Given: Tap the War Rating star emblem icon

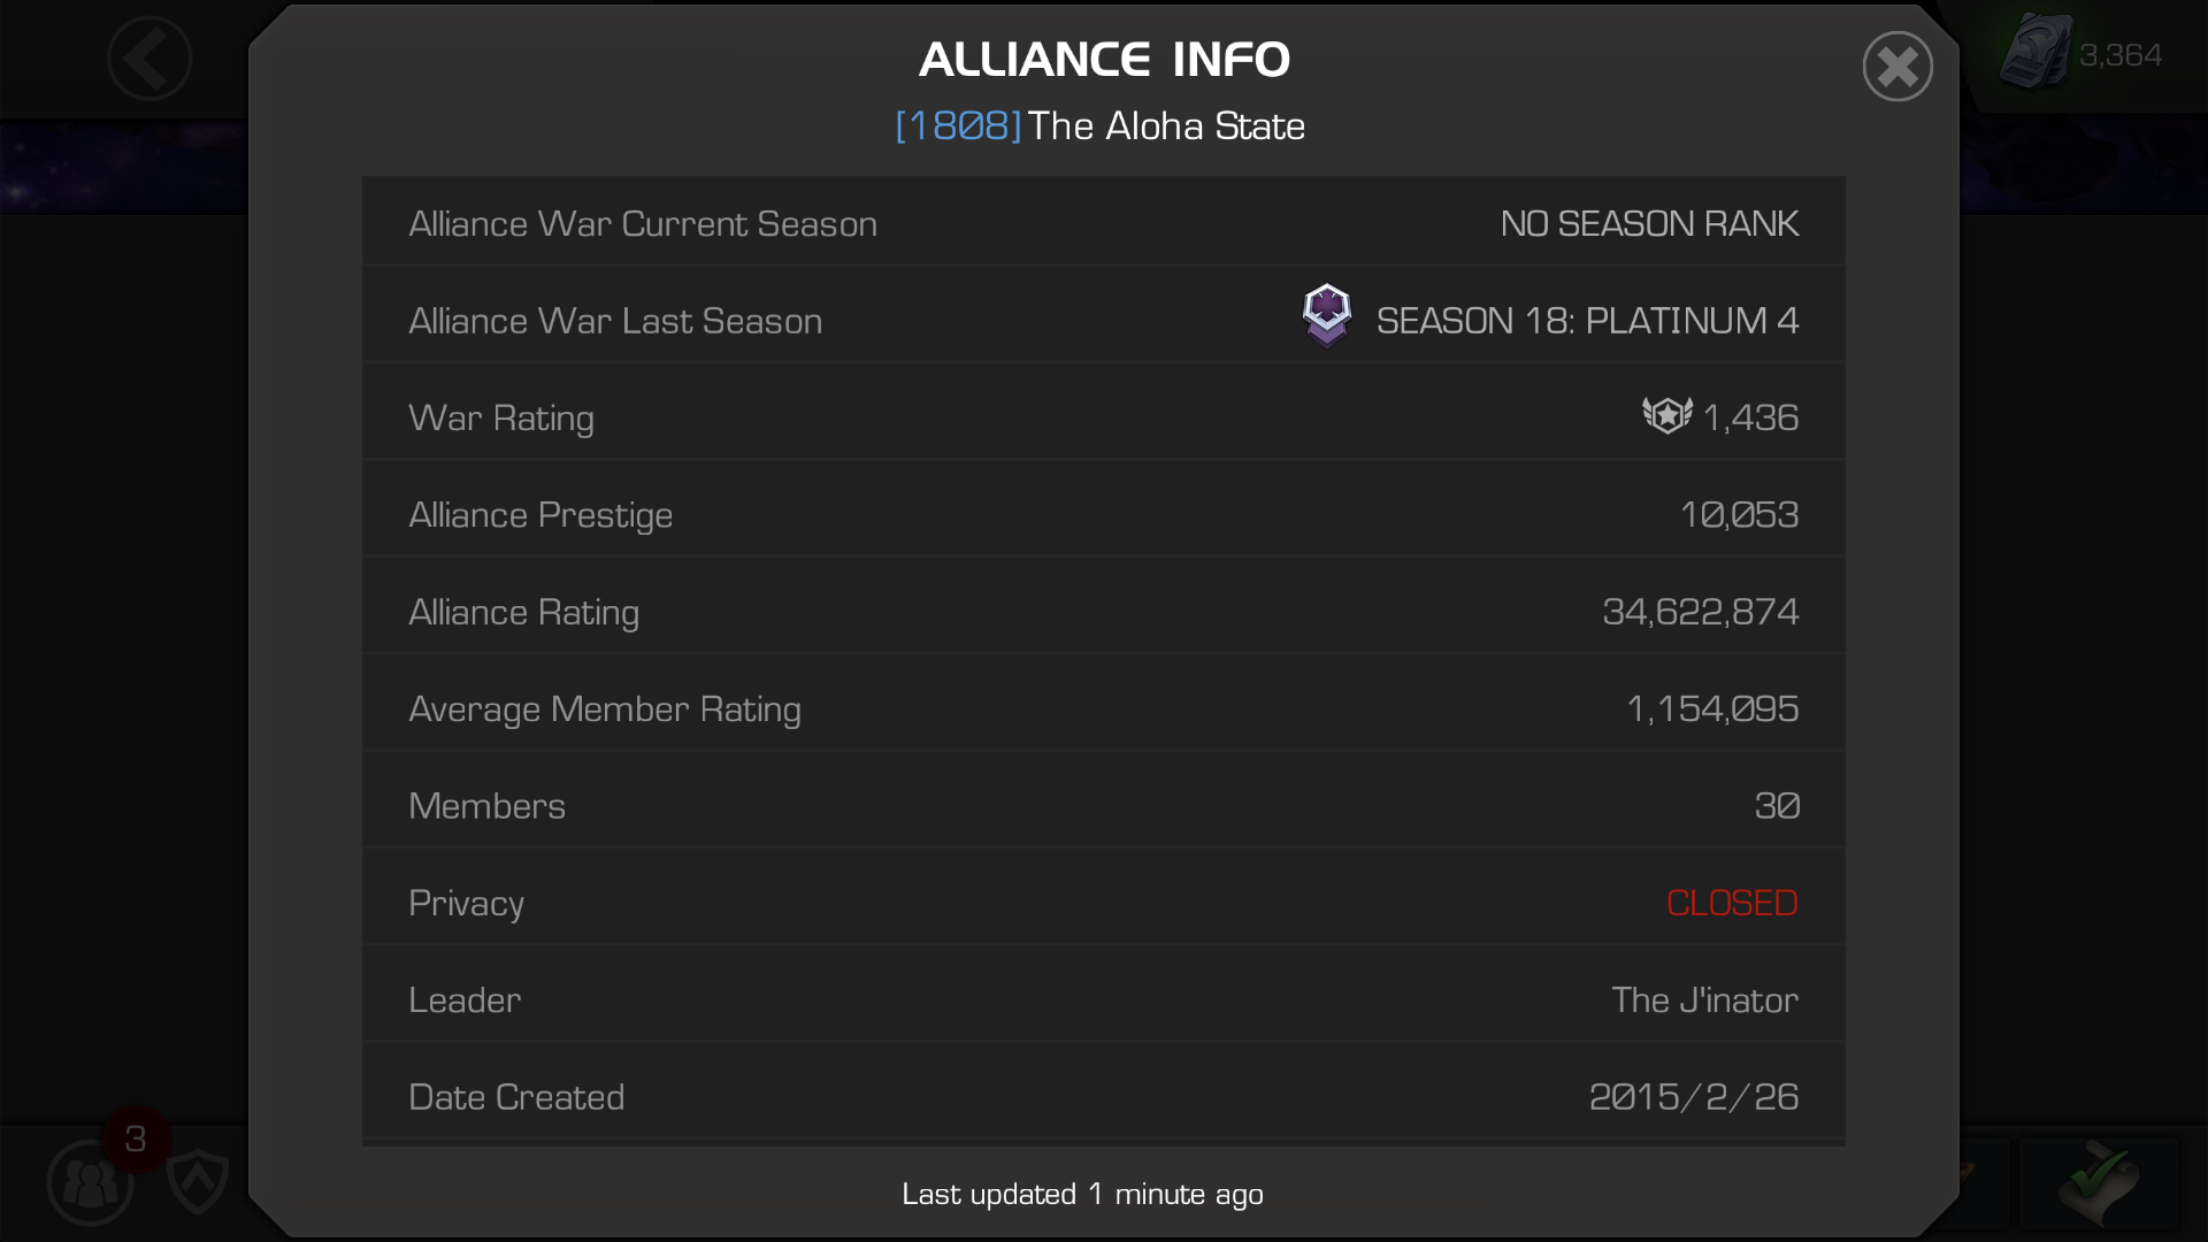Looking at the screenshot, I should pos(1667,415).
